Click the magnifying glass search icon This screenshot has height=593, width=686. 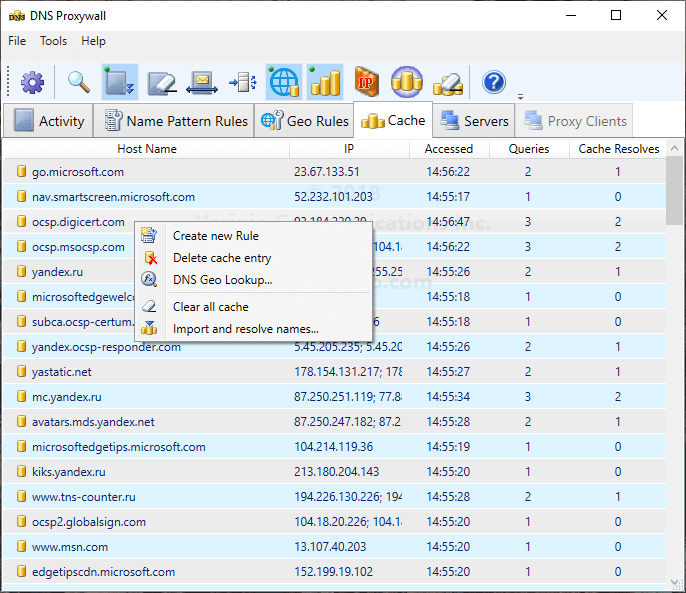[78, 82]
